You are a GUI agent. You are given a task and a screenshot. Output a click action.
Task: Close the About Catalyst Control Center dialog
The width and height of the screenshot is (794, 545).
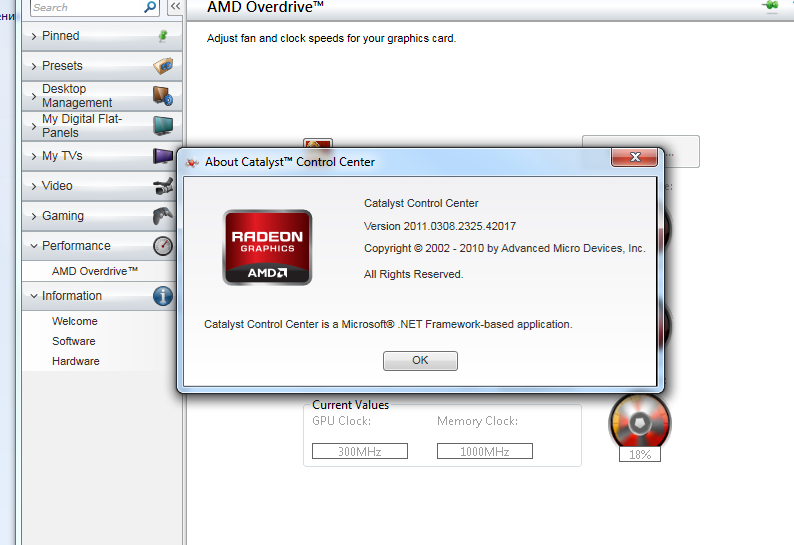coord(634,157)
